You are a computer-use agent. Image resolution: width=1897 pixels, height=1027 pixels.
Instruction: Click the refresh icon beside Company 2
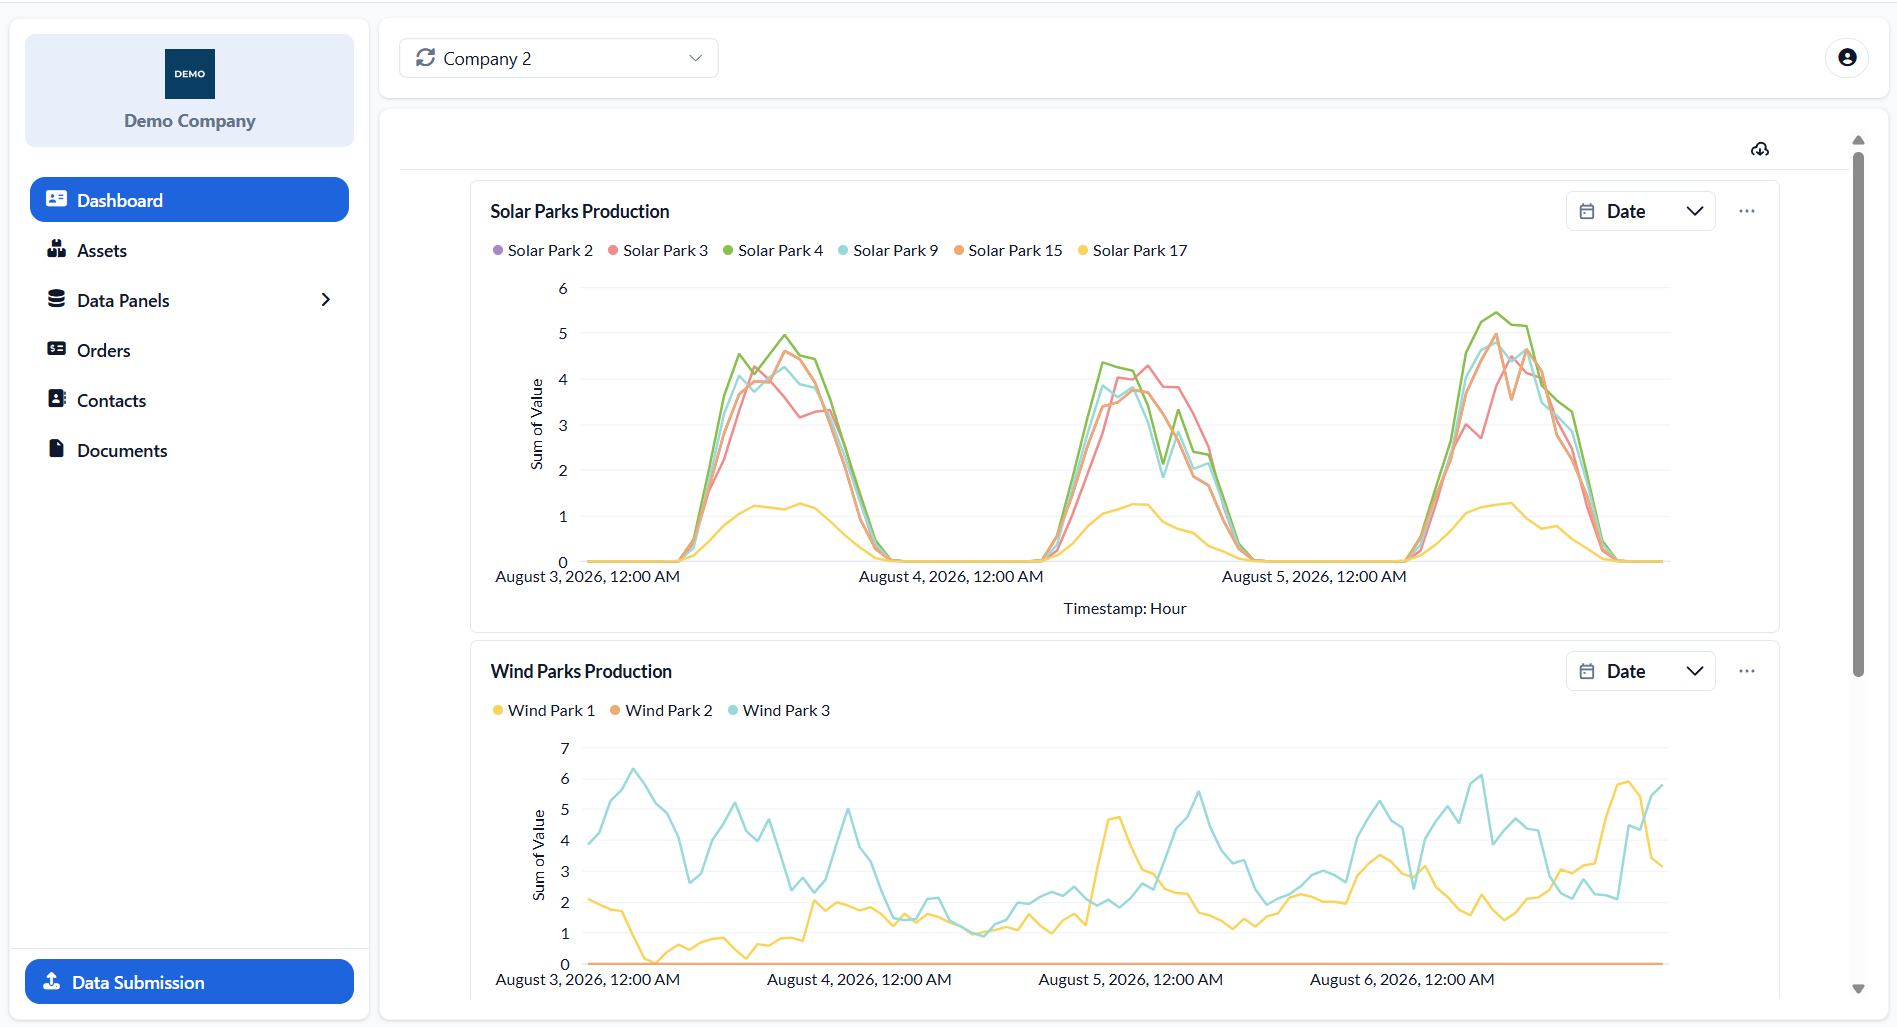pyautogui.click(x=426, y=58)
